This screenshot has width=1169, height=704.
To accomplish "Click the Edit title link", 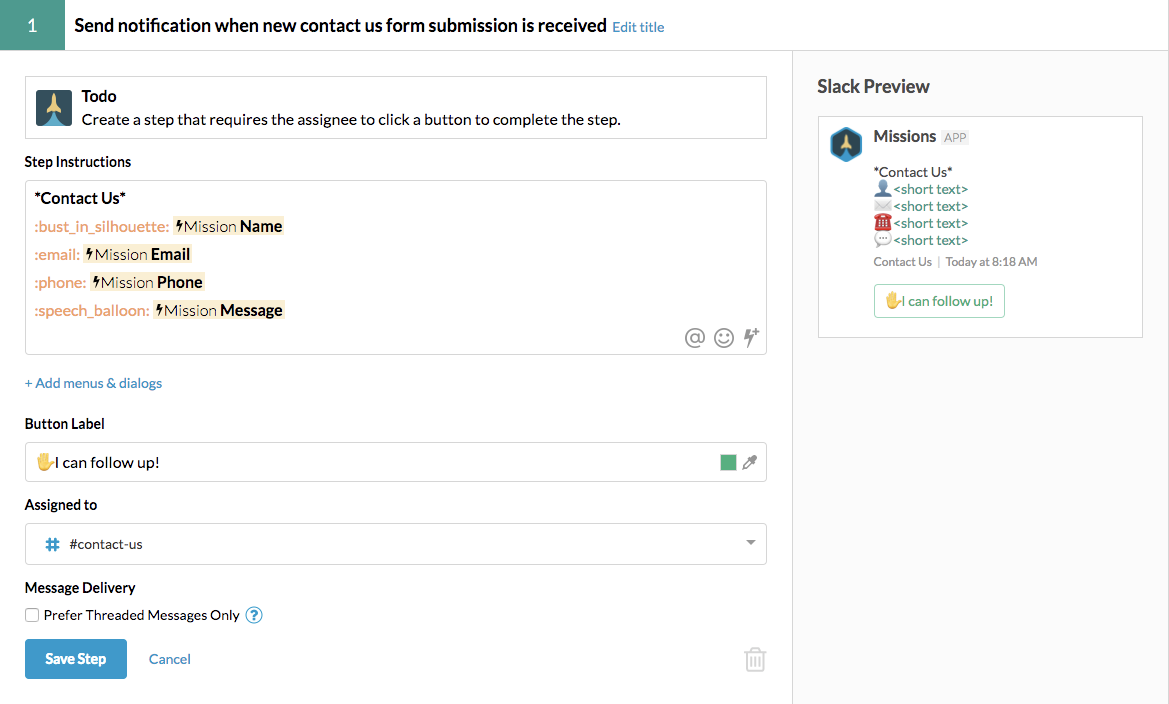I will 638,27.
